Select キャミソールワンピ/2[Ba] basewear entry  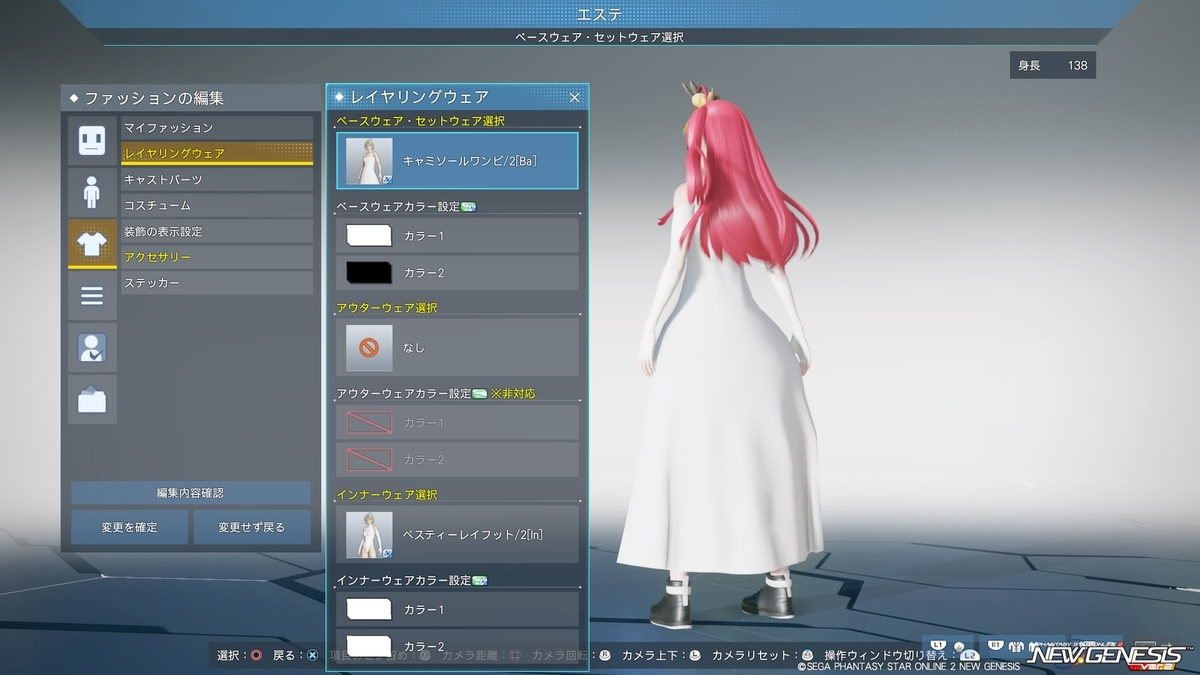point(458,160)
